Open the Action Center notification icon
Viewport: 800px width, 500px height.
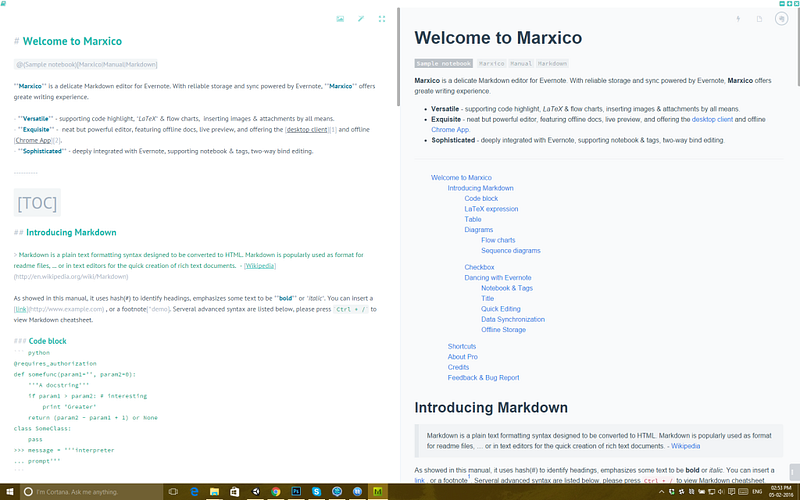point(731,492)
